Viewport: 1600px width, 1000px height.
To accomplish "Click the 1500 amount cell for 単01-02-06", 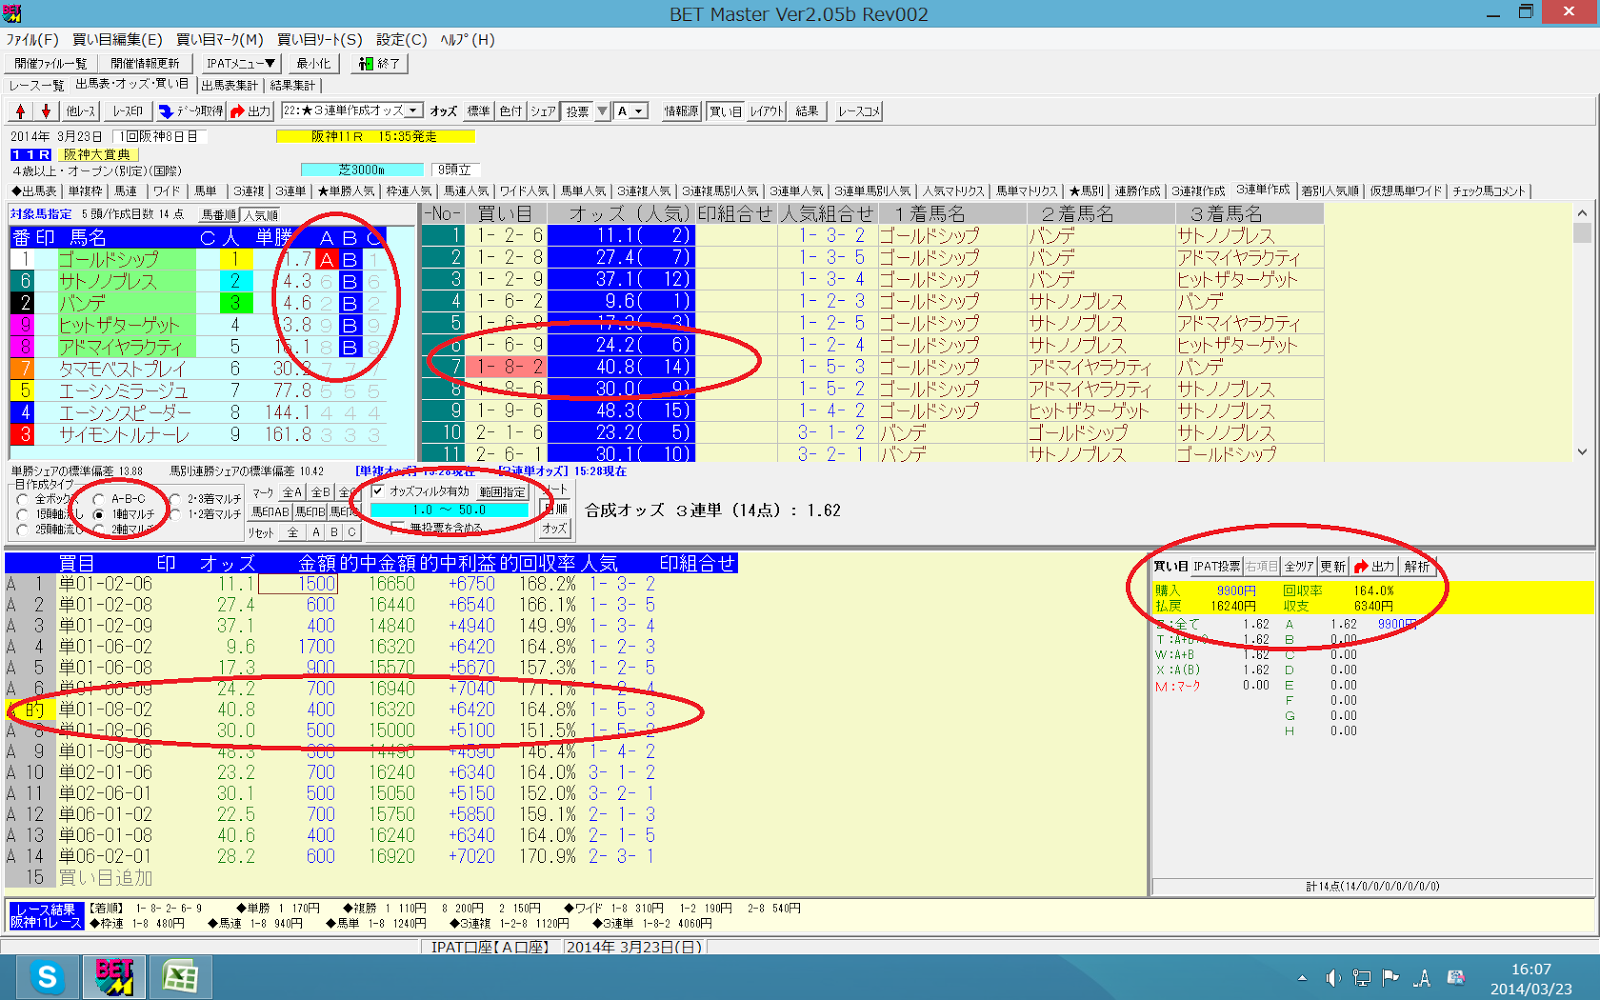I will [299, 584].
